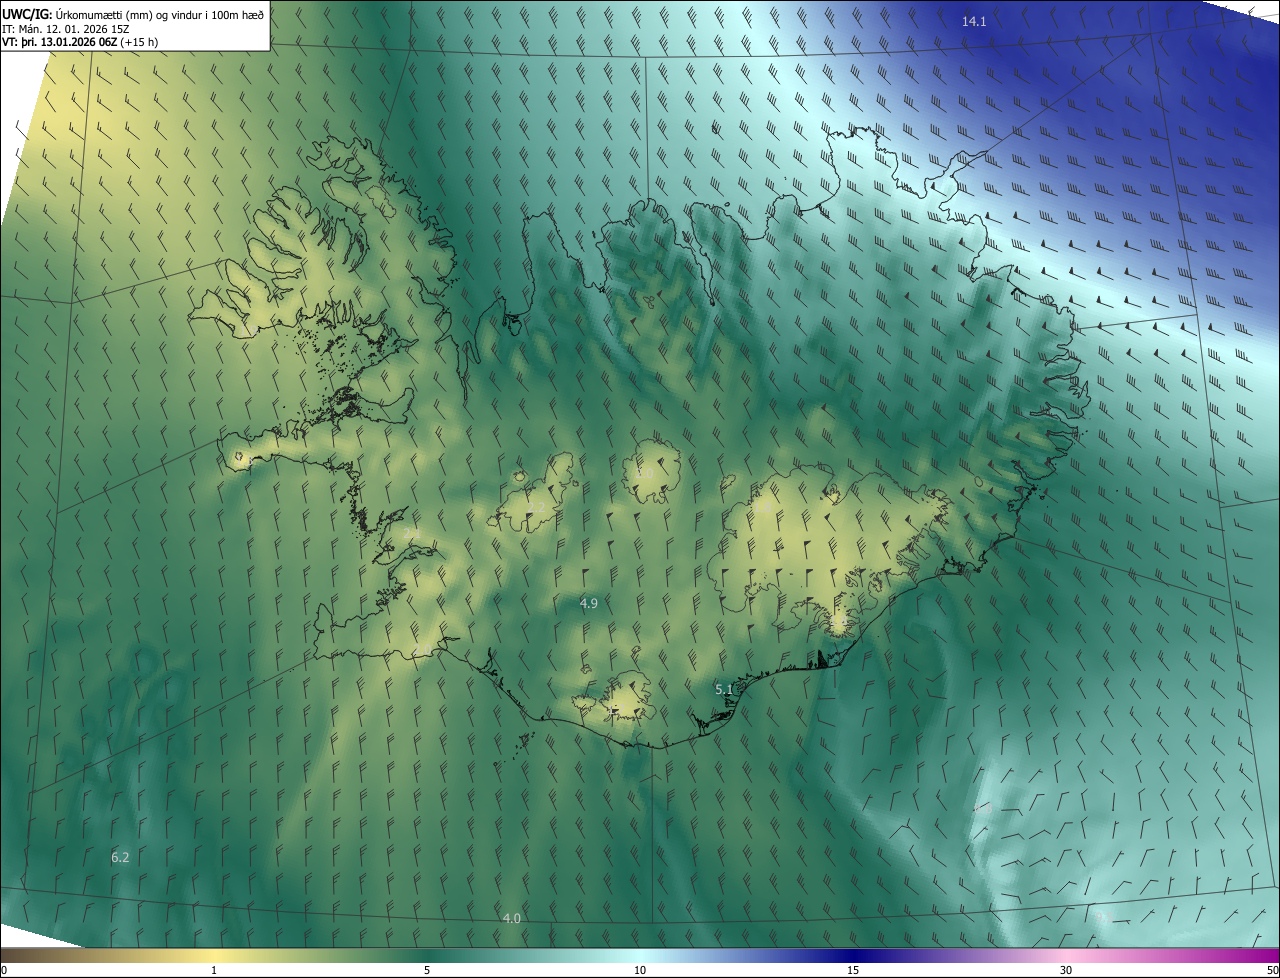This screenshot has width=1280, height=978.
Task: Click the valid time "VT: þri. 13.01.2026 06Z (+15 h)"
Action: (80, 42)
